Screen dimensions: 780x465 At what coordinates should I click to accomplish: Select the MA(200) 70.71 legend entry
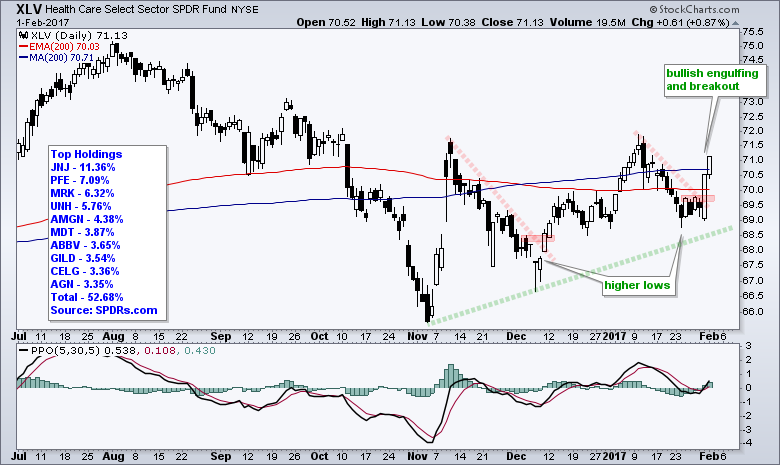click(x=56, y=58)
